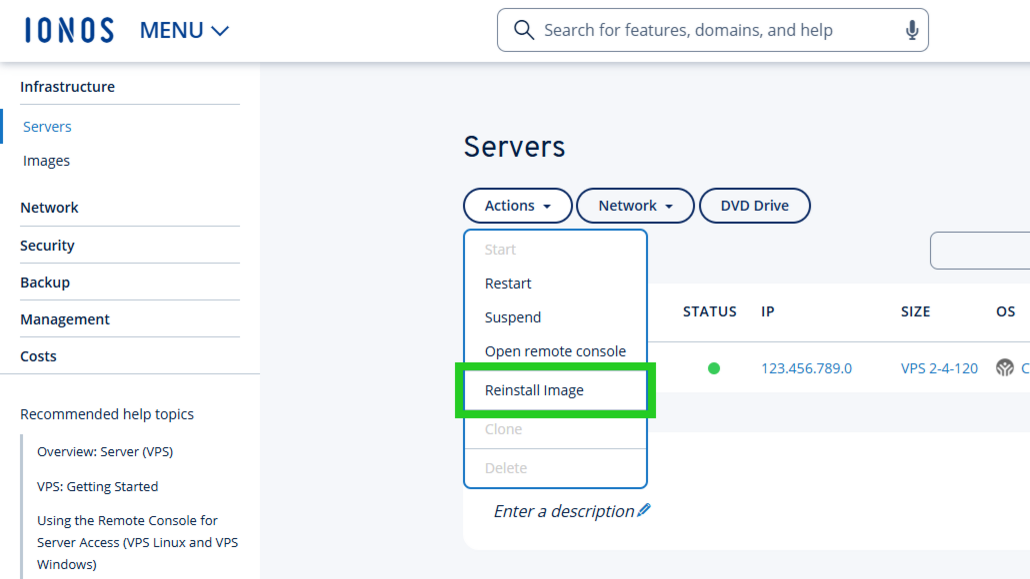The width and height of the screenshot is (1030, 579).
Task: Expand the Security sidebar section
Action: pyautogui.click(x=47, y=245)
